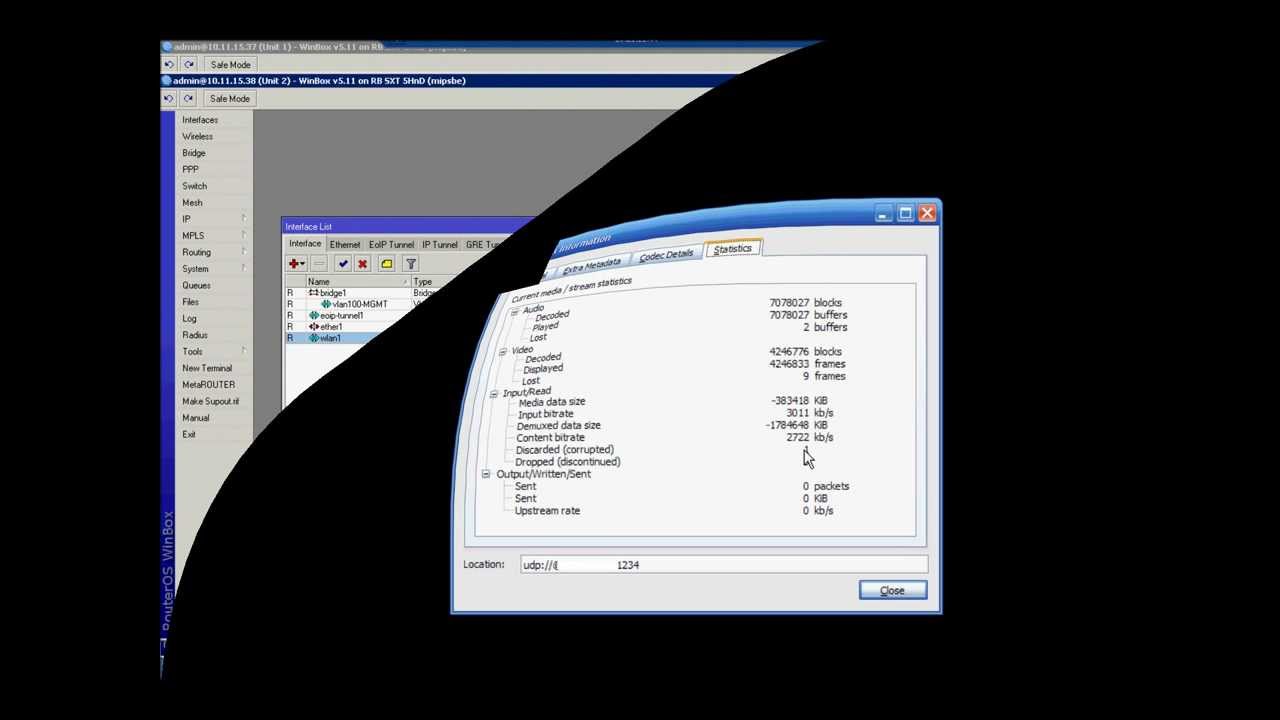Open MetaROUTER from the sidebar
The image size is (1280, 720).
[x=208, y=385]
